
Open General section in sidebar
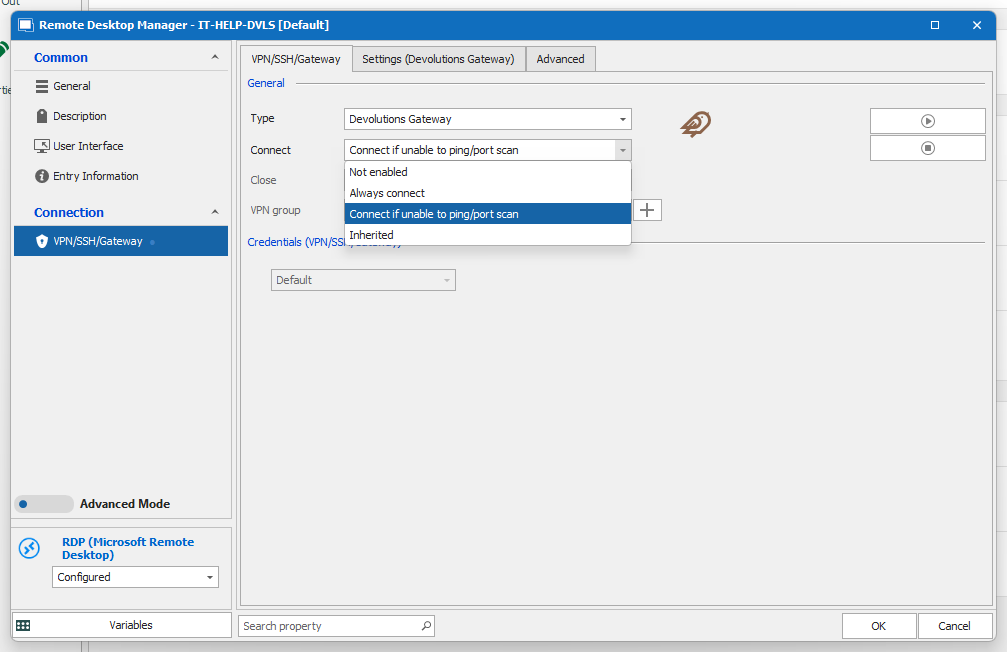(72, 86)
